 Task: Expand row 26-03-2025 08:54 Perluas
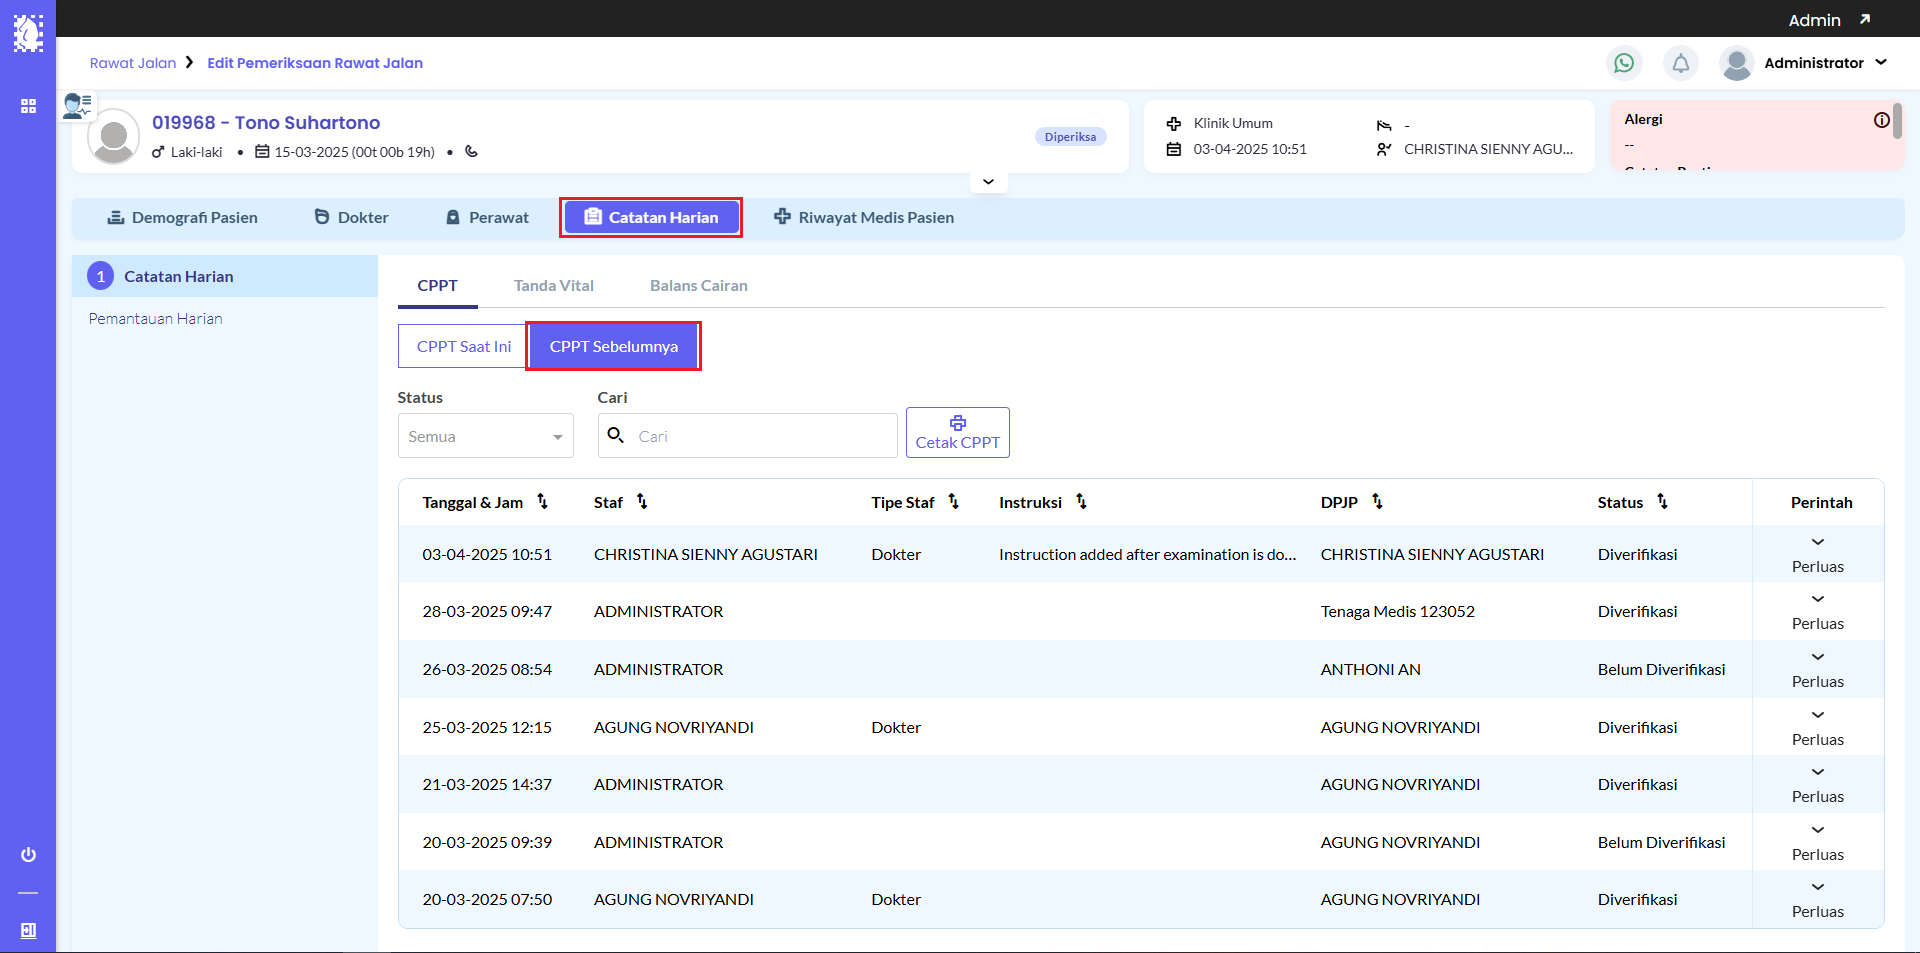[x=1817, y=669]
